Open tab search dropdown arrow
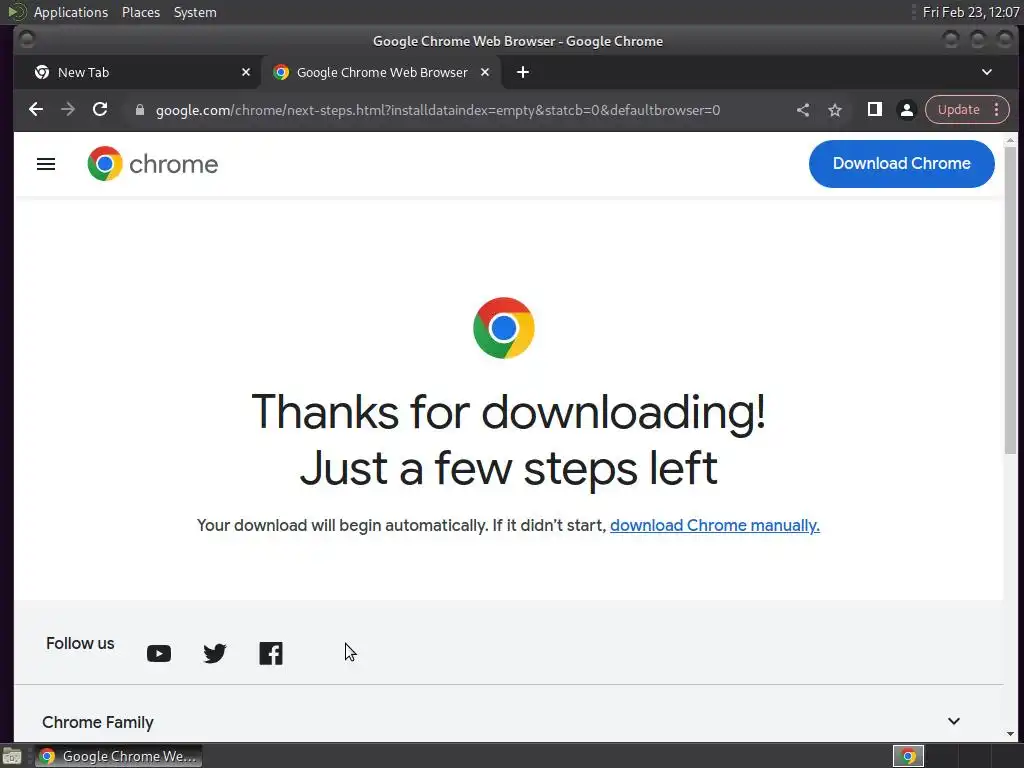The image size is (1024, 768). (x=987, y=72)
